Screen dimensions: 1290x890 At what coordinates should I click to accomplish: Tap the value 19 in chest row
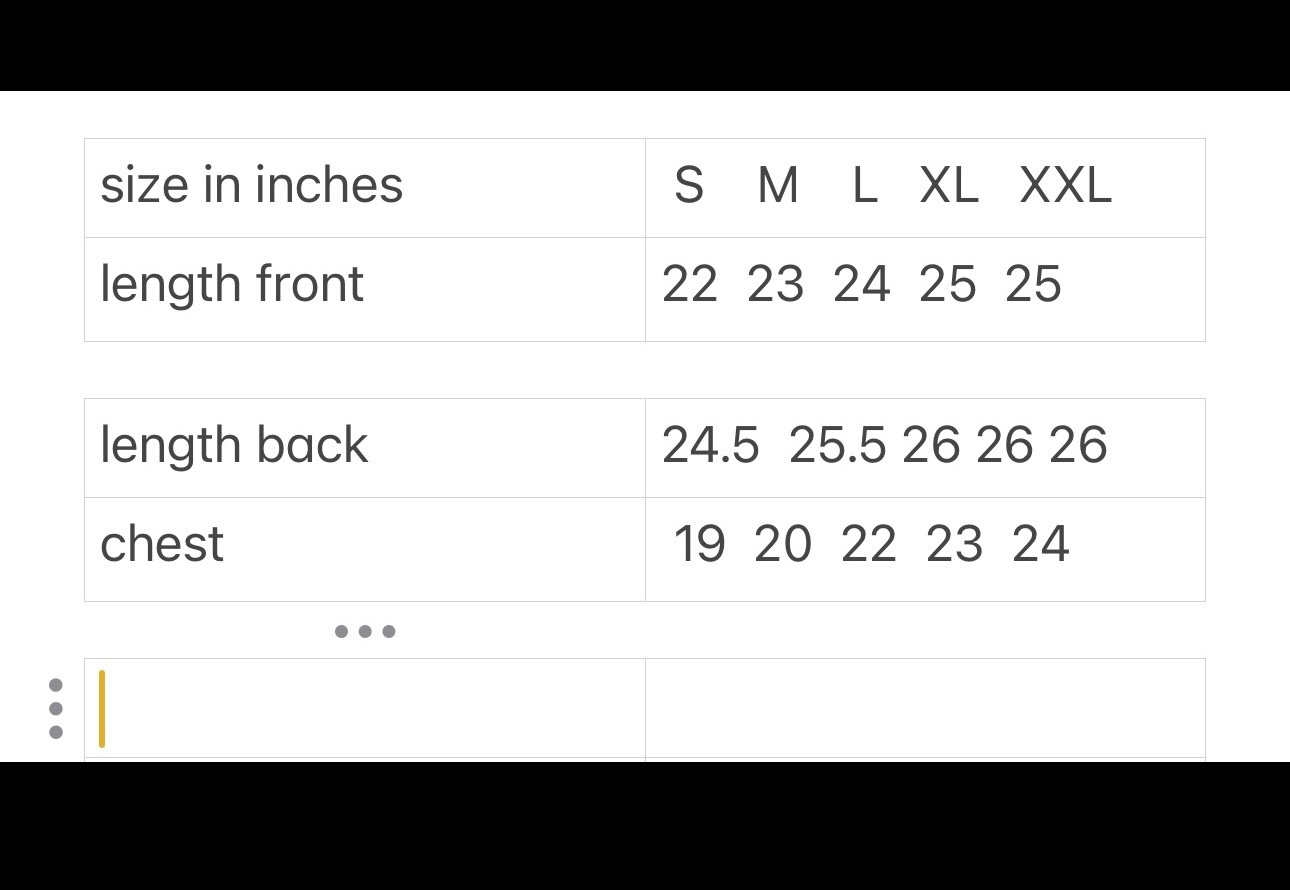tap(699, 545)
